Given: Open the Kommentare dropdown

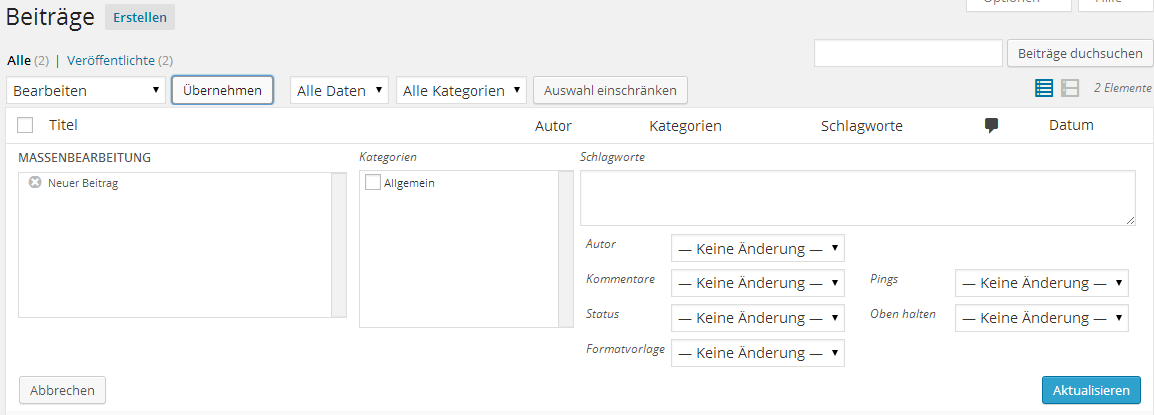Looking at the screenshot, I should point(757,283).
